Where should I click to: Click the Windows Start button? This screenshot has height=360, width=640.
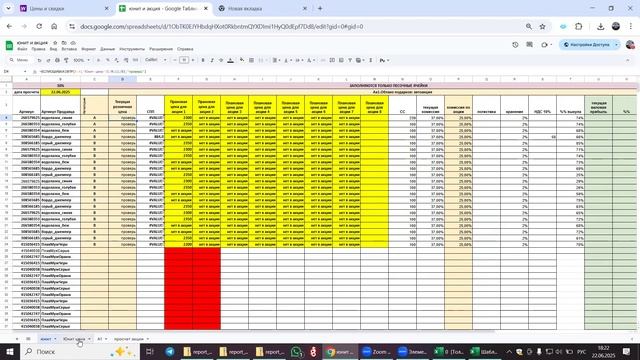10,351
